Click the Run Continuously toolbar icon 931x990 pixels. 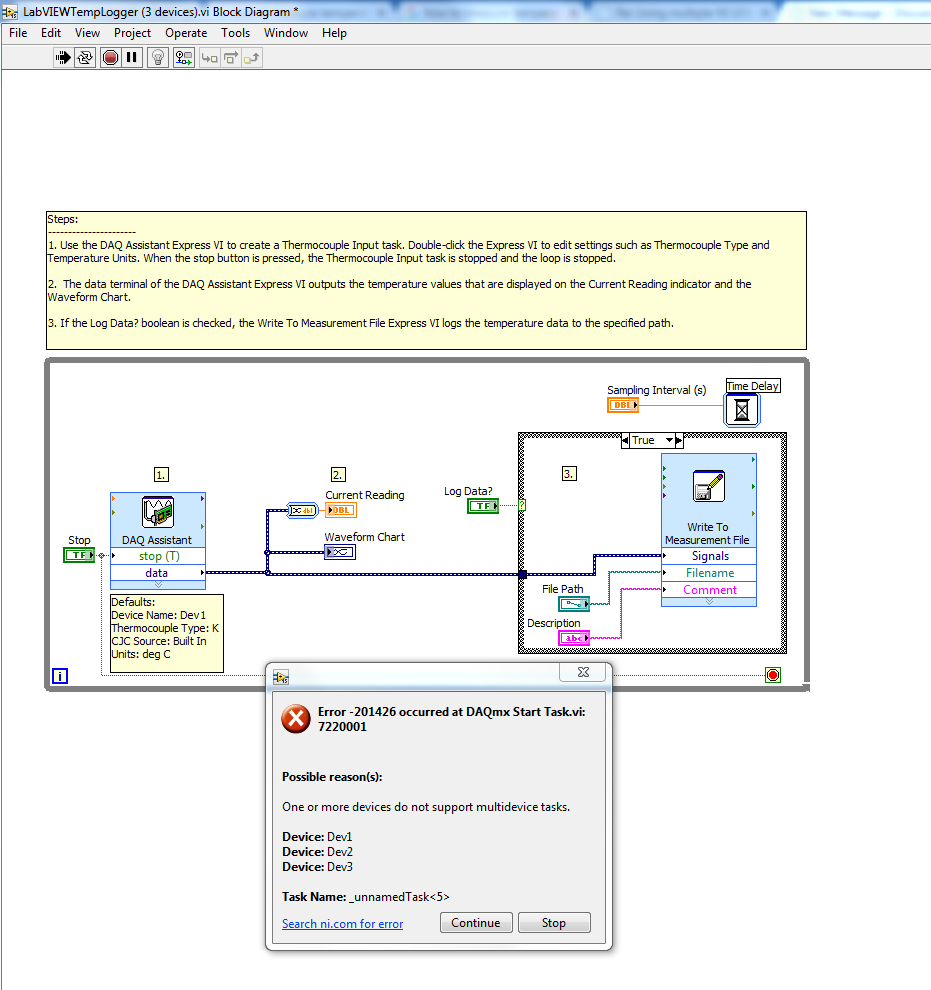(86, 58)
